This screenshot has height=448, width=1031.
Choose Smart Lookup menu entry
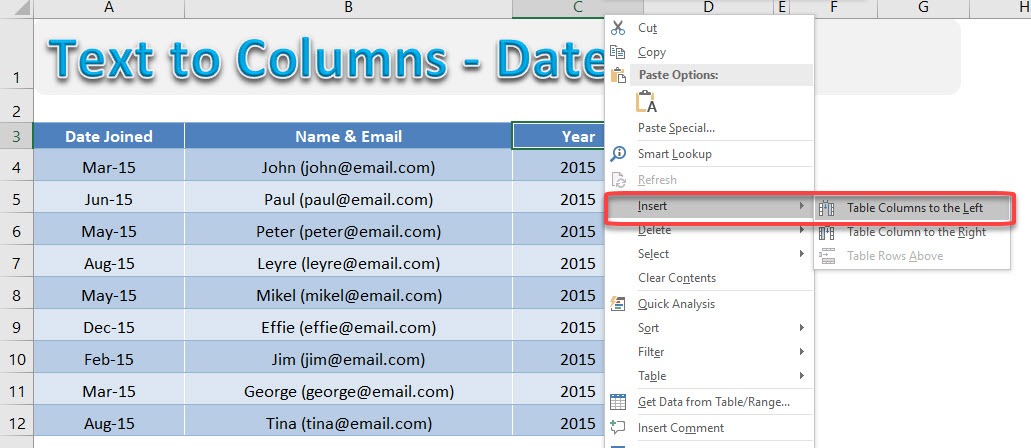709,154
